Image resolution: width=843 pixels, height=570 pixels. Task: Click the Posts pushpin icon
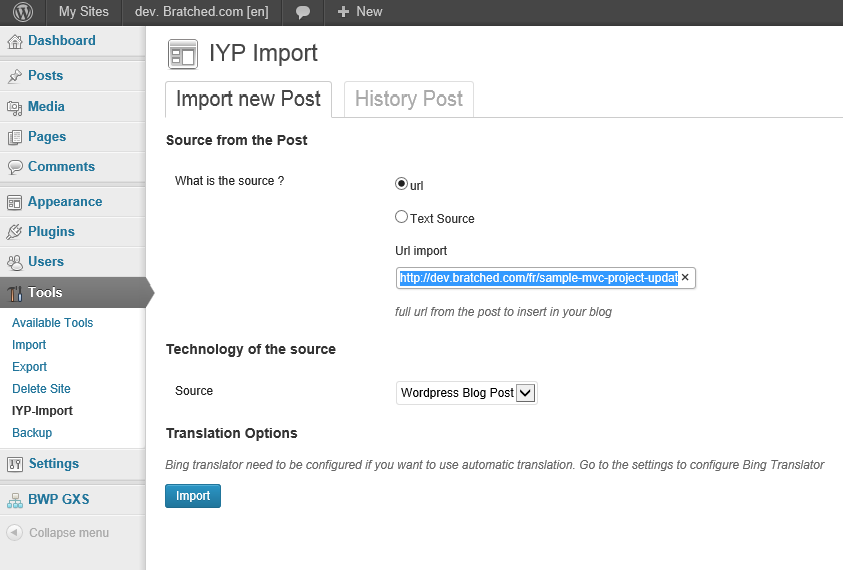15,76
